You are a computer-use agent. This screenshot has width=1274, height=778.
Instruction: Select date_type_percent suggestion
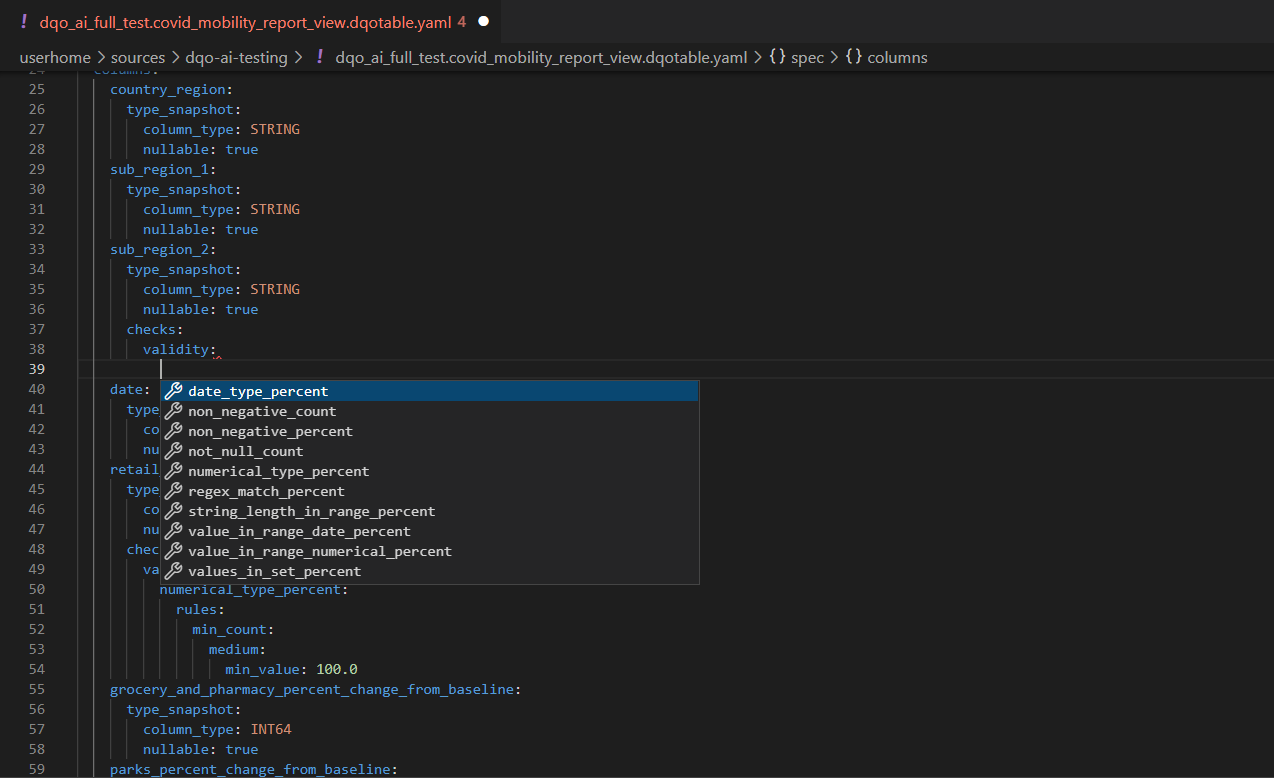(x=429, y=391)
